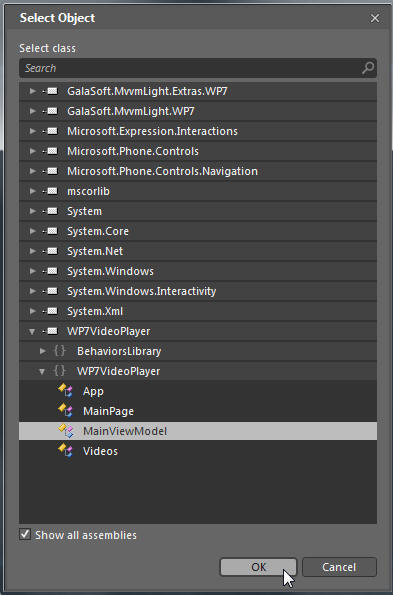Collapse the WP7VideoPlayer namespace node
The width and height of the screenshot is (393, 595).
click(42, 371)
